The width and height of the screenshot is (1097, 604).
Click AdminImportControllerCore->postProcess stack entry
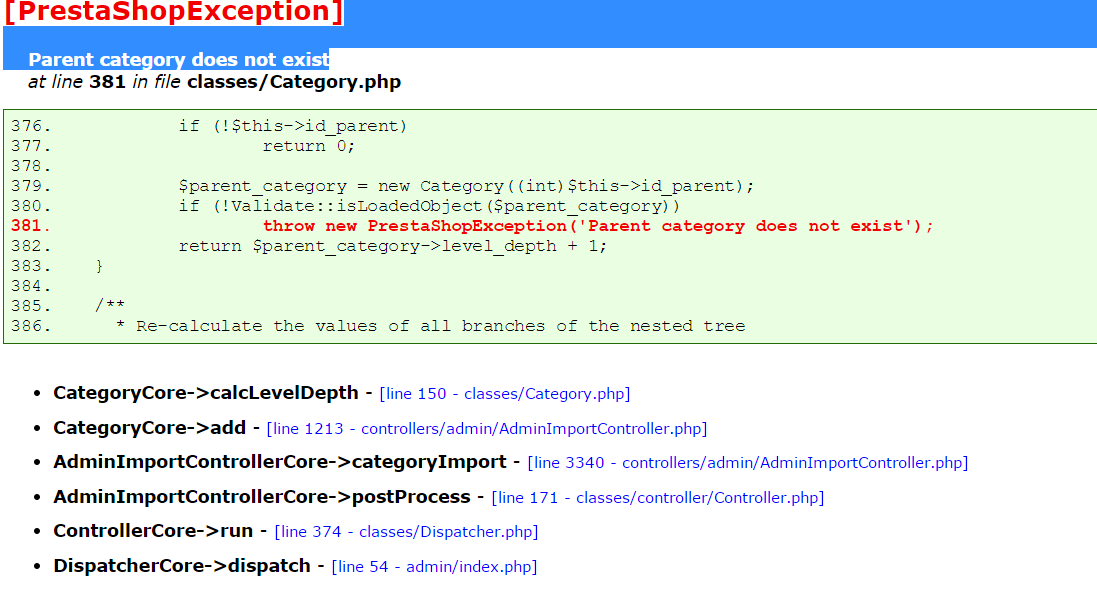[x=262, y=497]
